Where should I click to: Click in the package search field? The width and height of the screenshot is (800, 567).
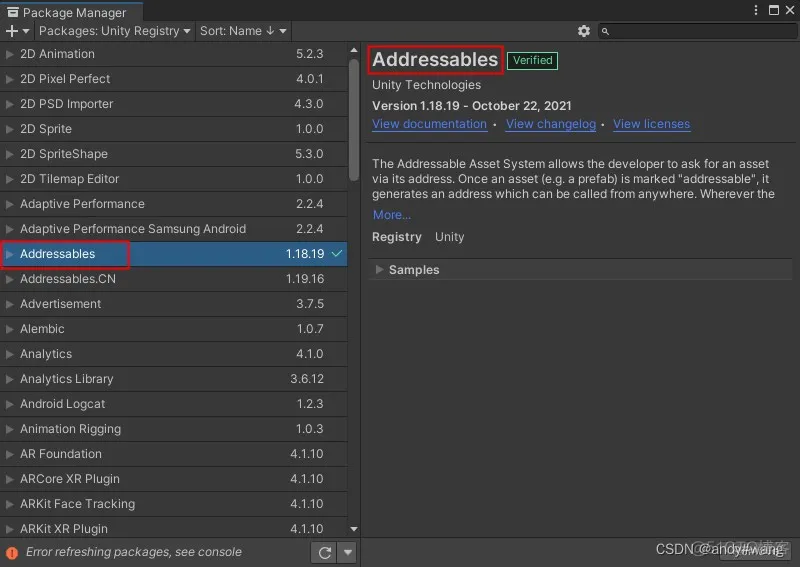coord(696,31)
